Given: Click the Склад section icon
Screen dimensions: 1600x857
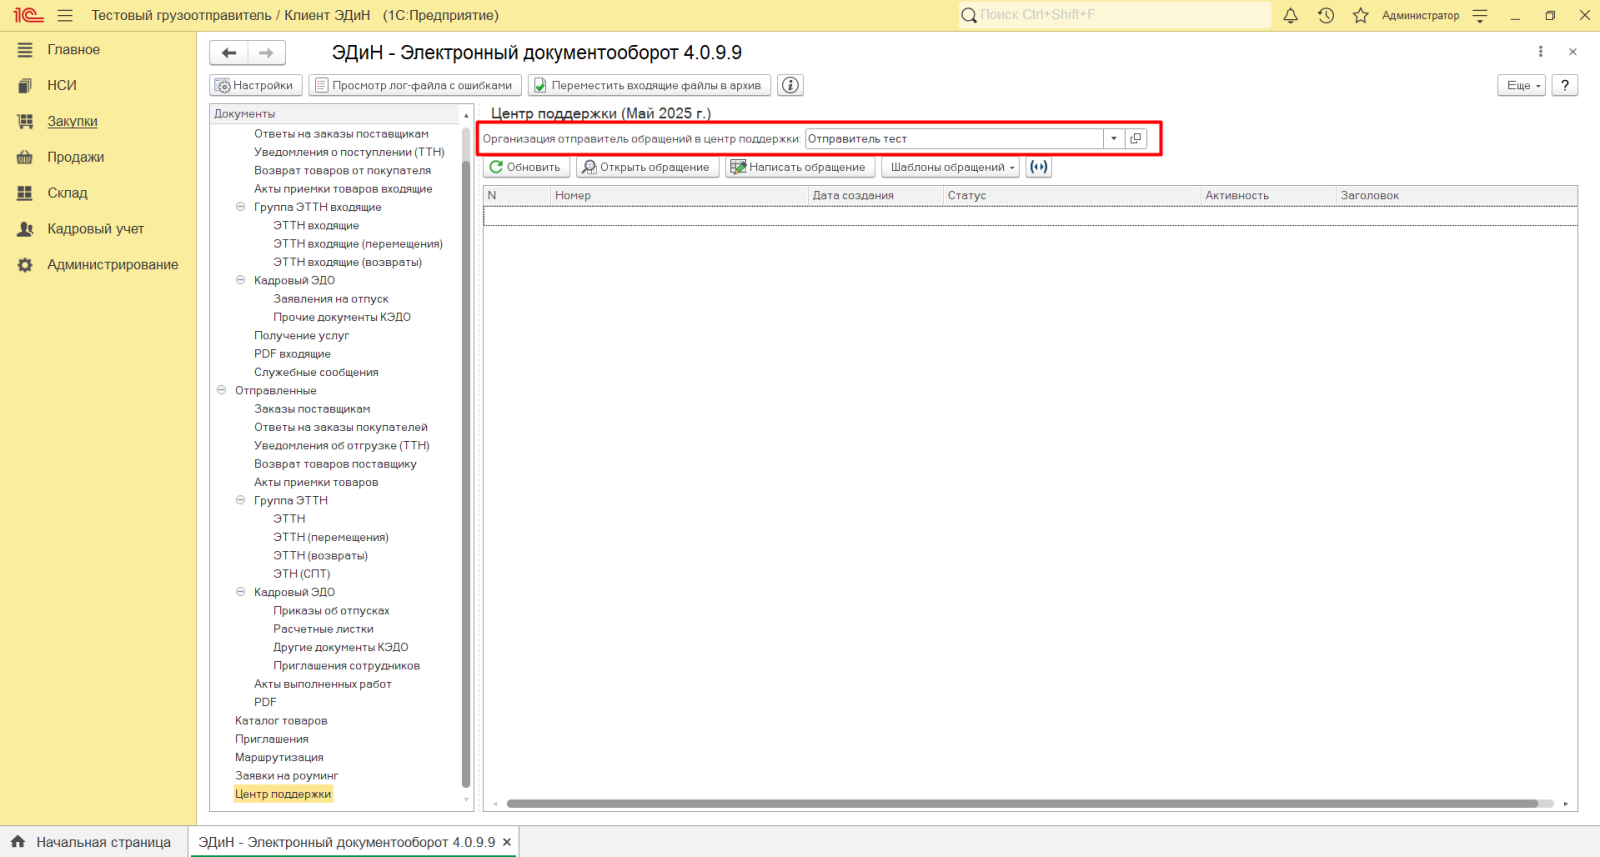Looking at the screenshot, I should pyautogui.click(x=25, y=193).
